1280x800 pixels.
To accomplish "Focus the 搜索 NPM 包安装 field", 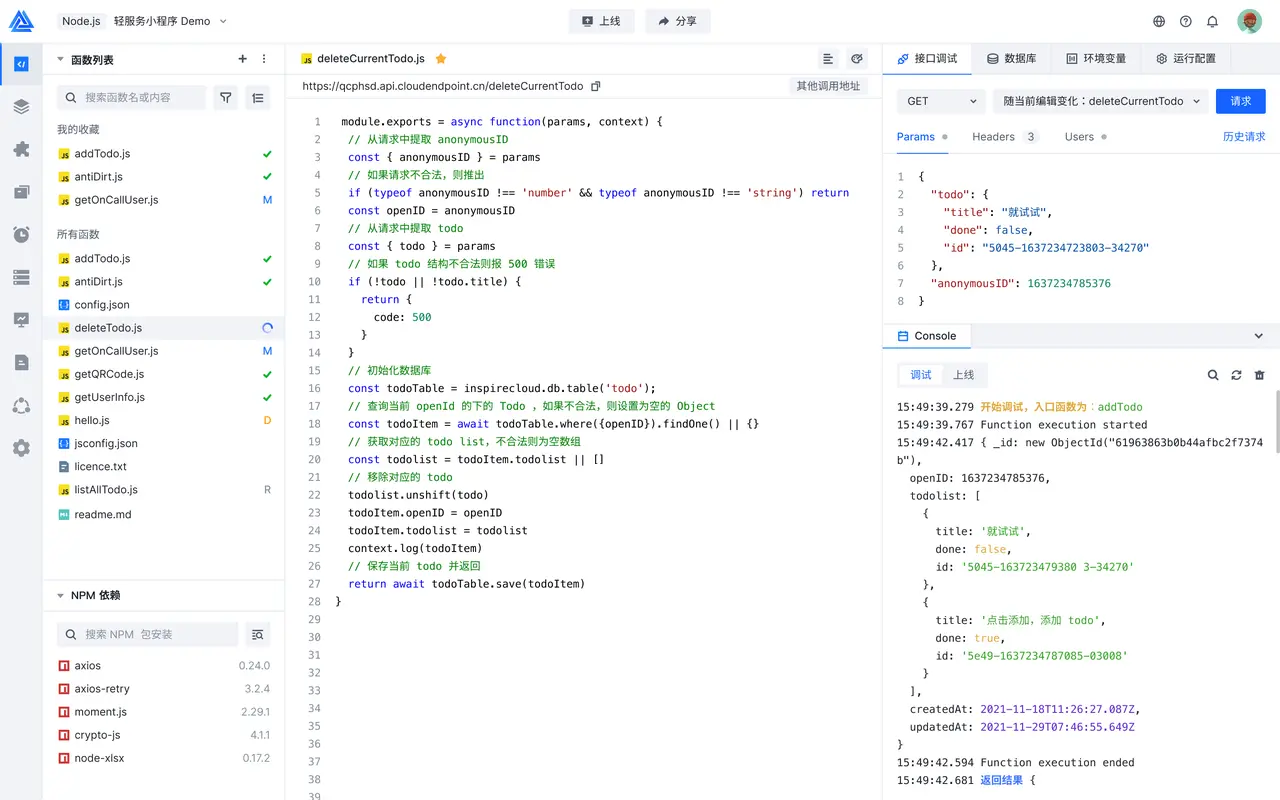I will pos(147,634).
